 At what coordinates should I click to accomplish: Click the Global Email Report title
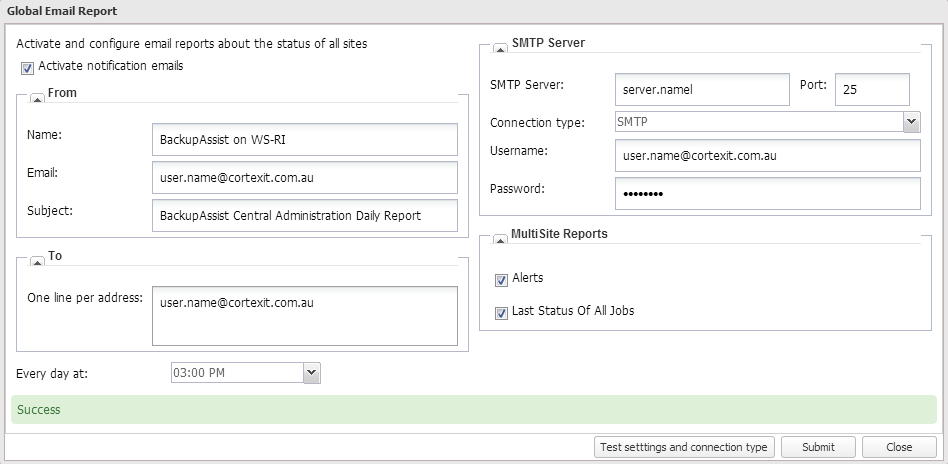point(62,11)
